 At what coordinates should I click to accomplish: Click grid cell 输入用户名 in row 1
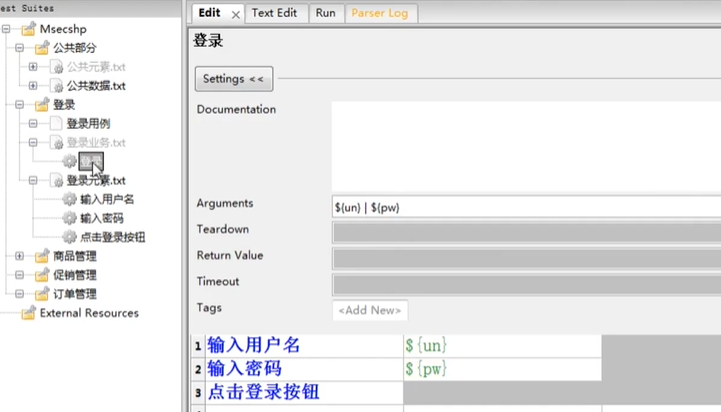[304, 346]
